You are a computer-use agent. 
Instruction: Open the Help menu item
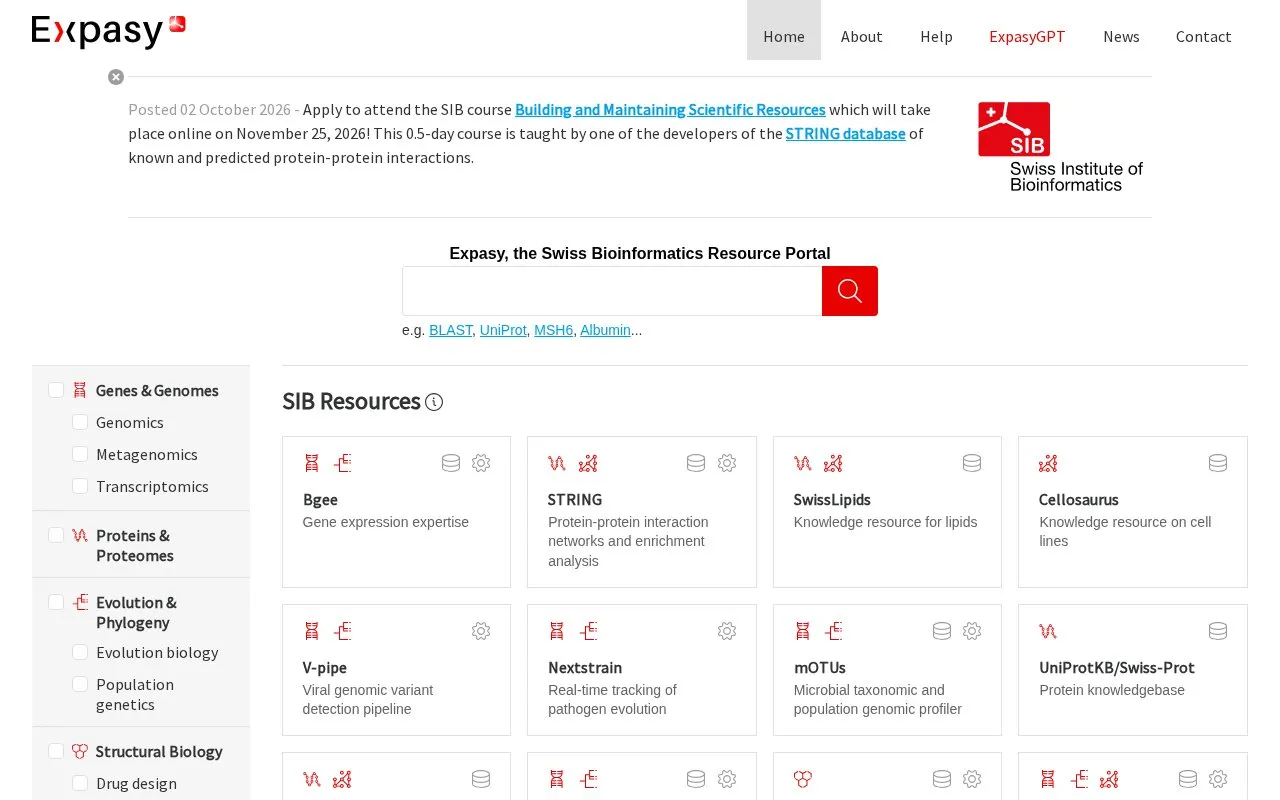(936, 36)
